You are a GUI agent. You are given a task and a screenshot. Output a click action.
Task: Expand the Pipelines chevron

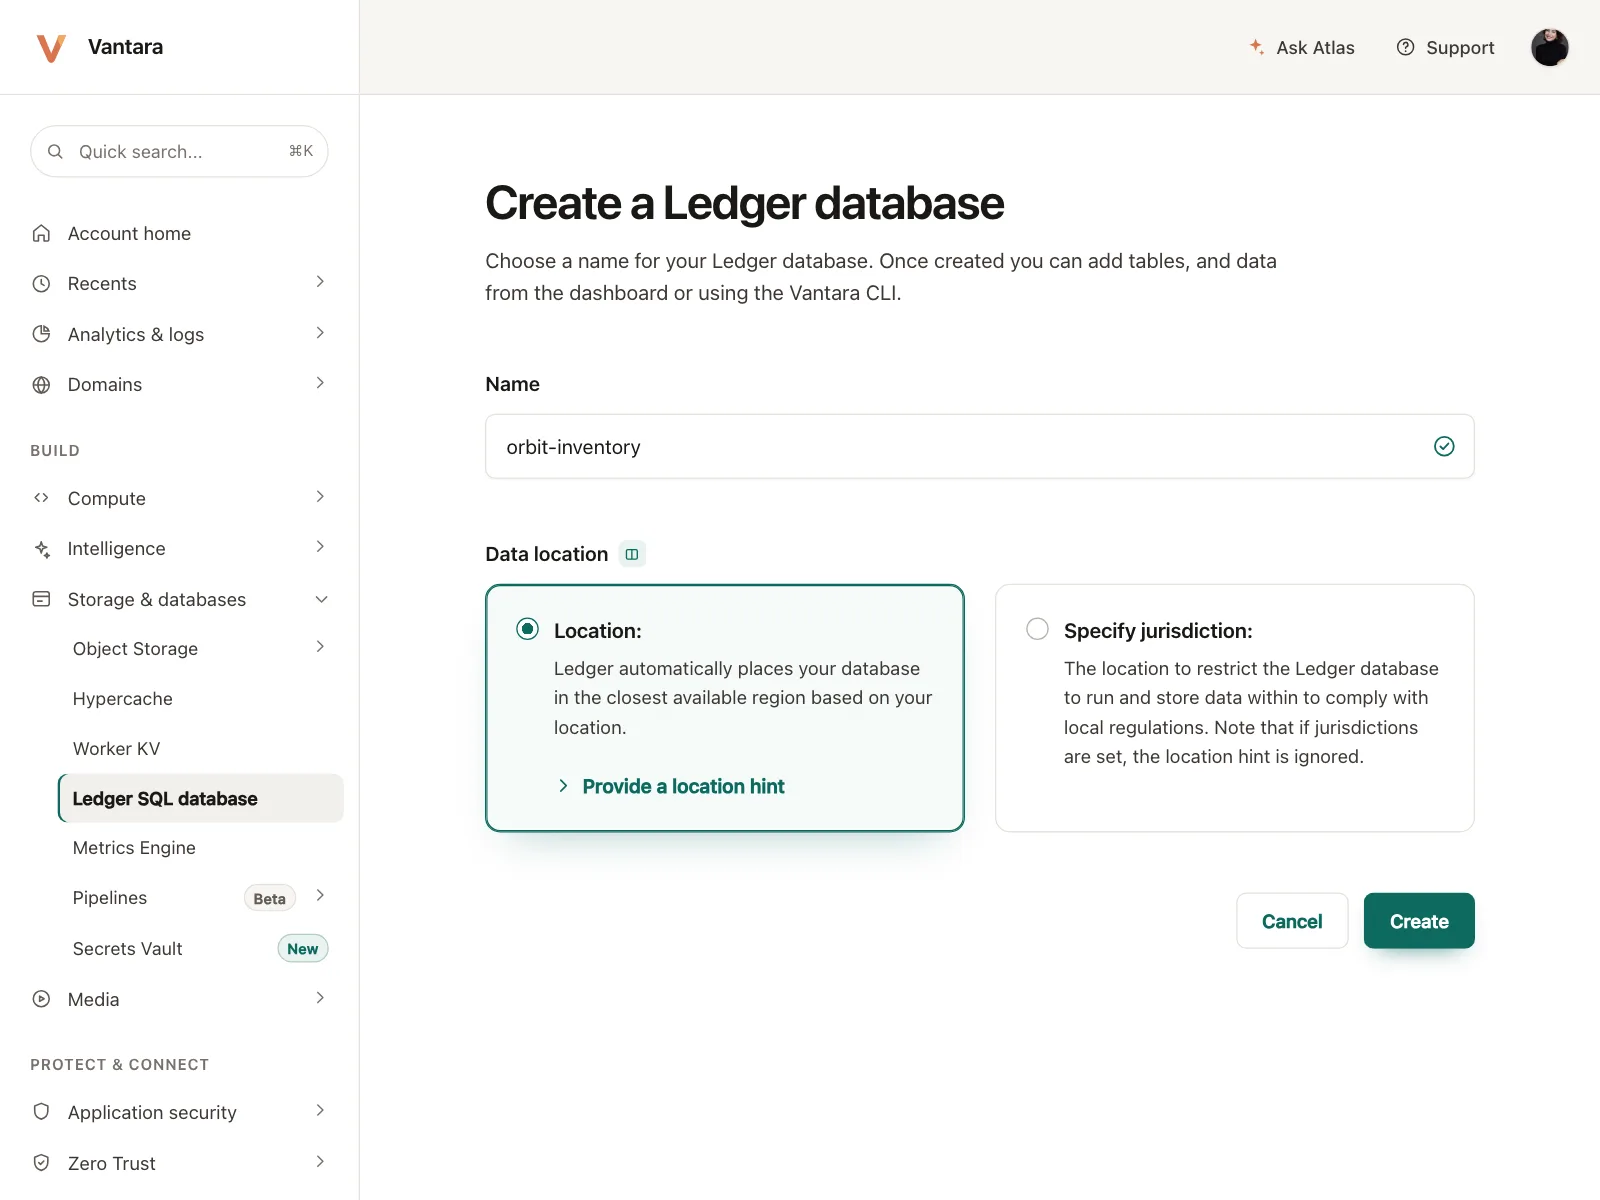(x=320, y=895)
